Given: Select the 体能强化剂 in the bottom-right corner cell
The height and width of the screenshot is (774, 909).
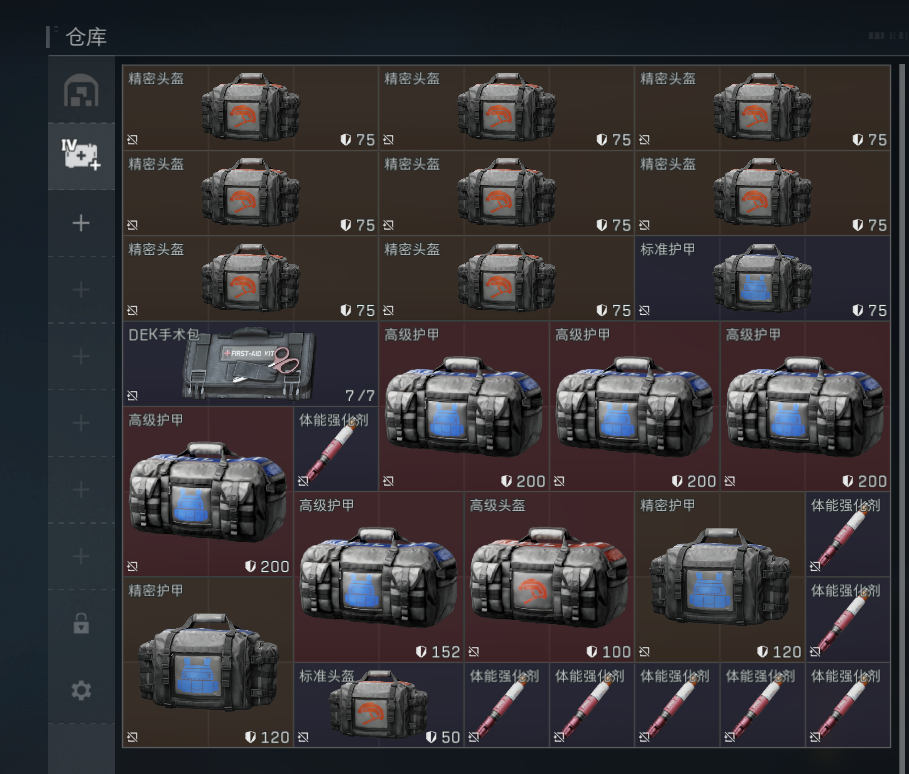Looking at the screenshot, I should tap(847, 705).
